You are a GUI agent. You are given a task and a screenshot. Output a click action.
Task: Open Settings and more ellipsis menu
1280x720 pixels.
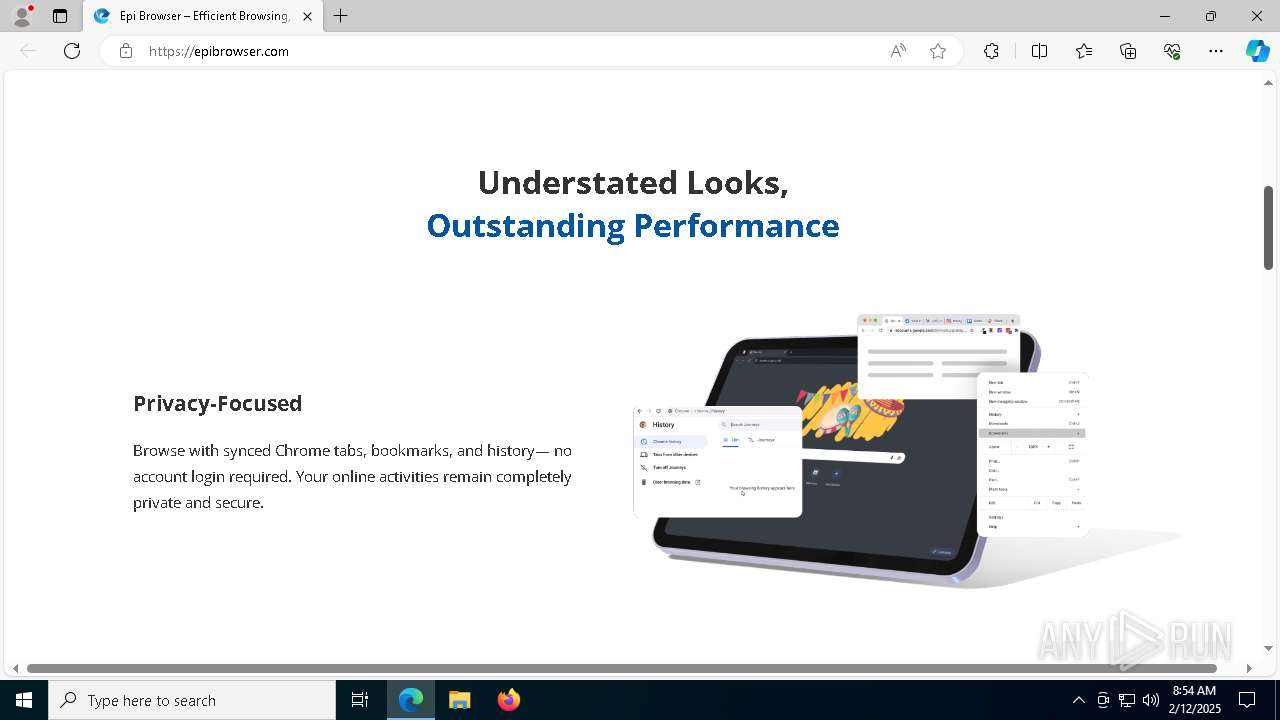click(1216, 51)
